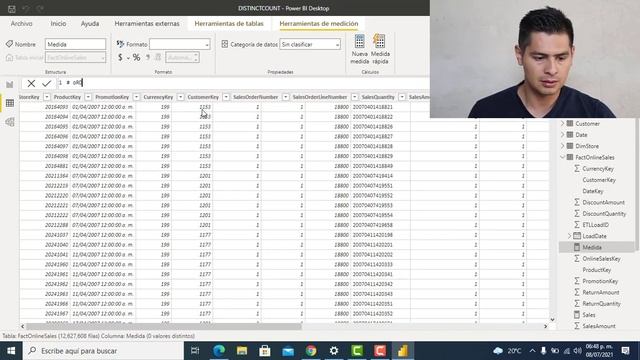Screen dimensions: 640x360
Task: Click inside the formula bar
Action: click(243, 83)
